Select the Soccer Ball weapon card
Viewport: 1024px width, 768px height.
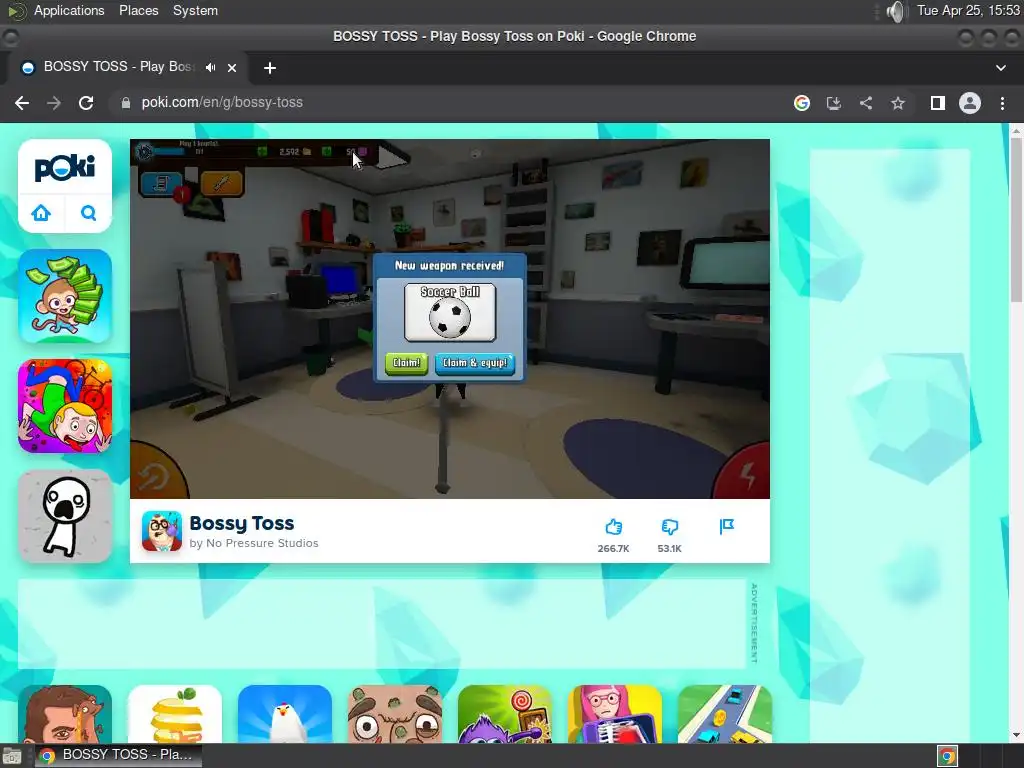click(450, 312)
